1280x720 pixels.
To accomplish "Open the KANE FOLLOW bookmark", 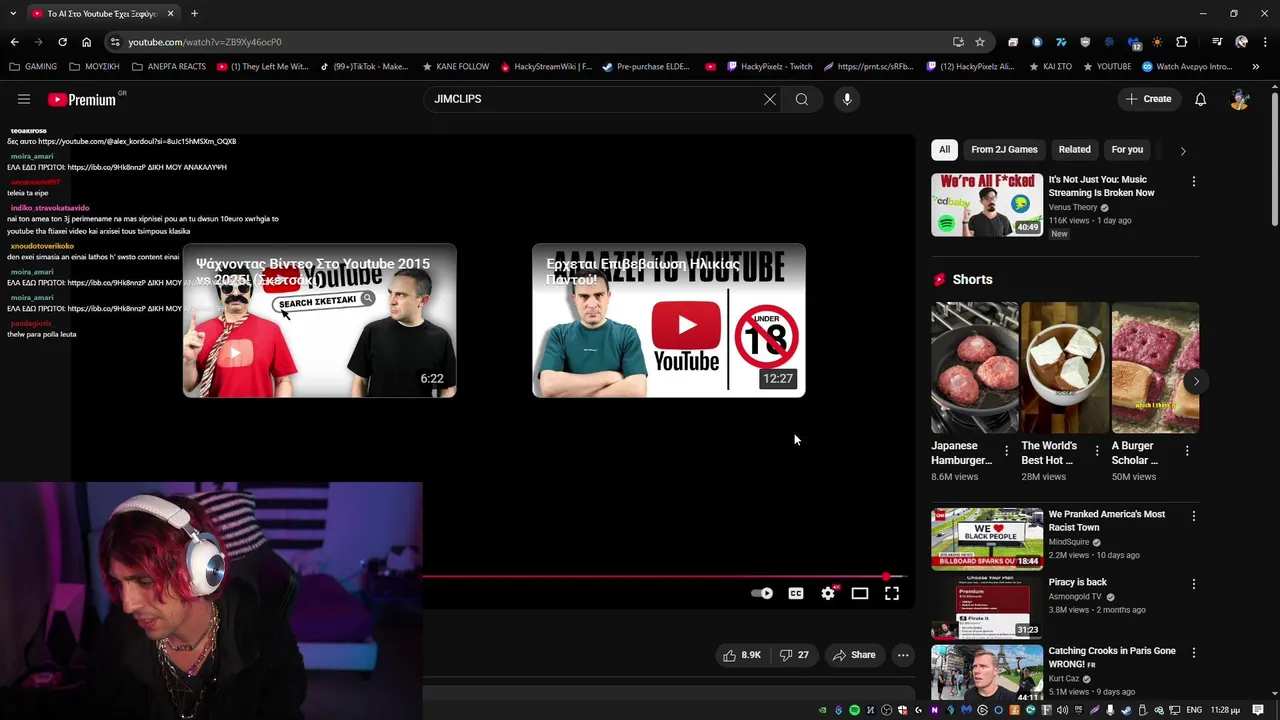I will (x=455, y=67).
